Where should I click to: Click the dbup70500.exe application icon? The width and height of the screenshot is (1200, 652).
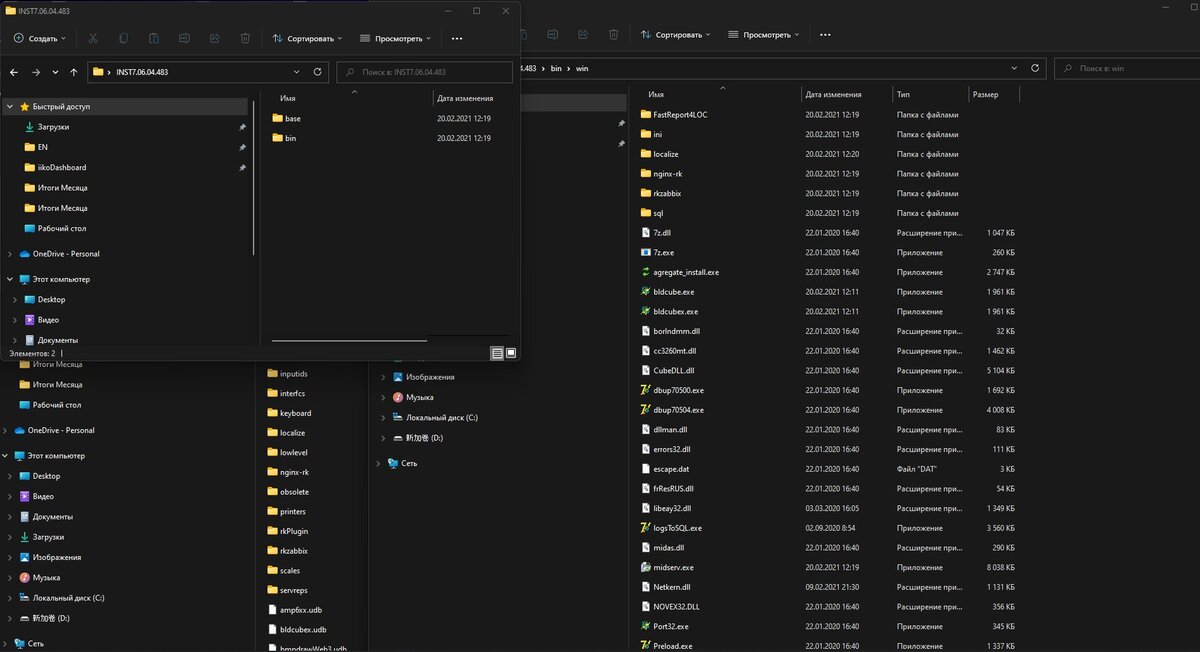coord(646,390)
